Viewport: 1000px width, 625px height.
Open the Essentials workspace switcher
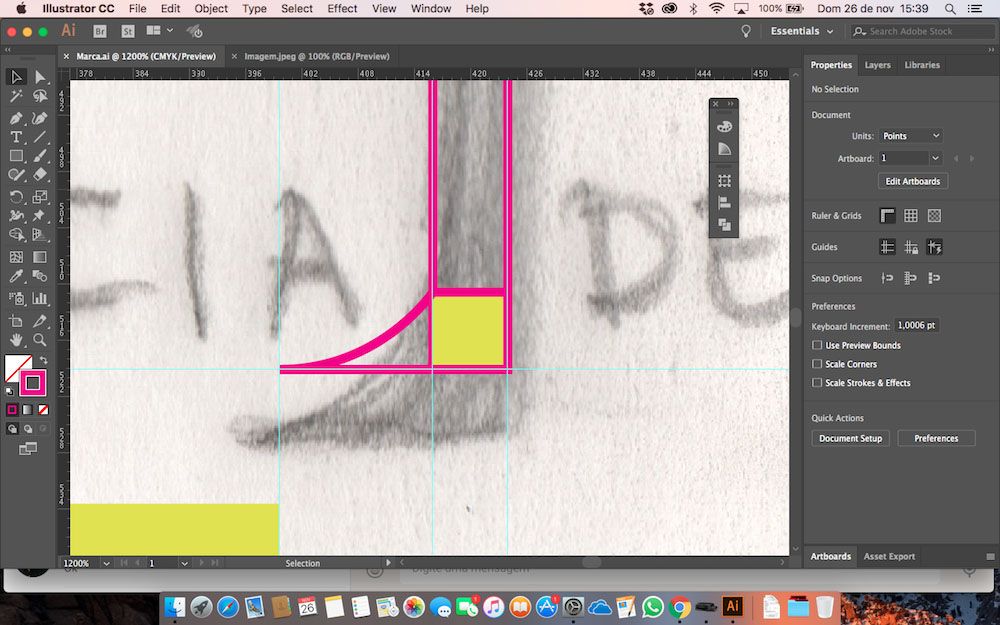(x=801, y=31)
